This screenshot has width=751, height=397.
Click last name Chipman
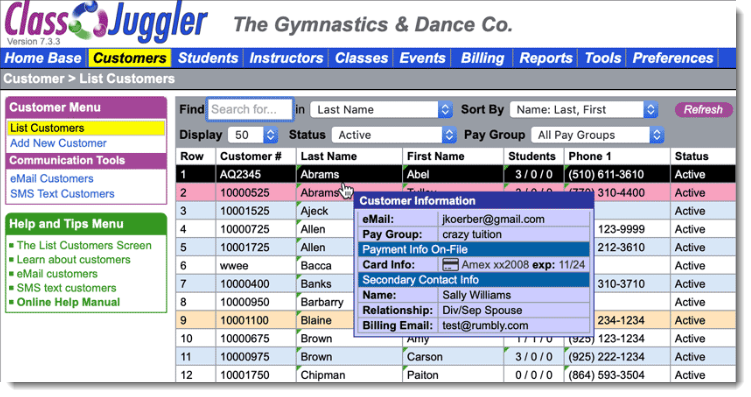322,375
